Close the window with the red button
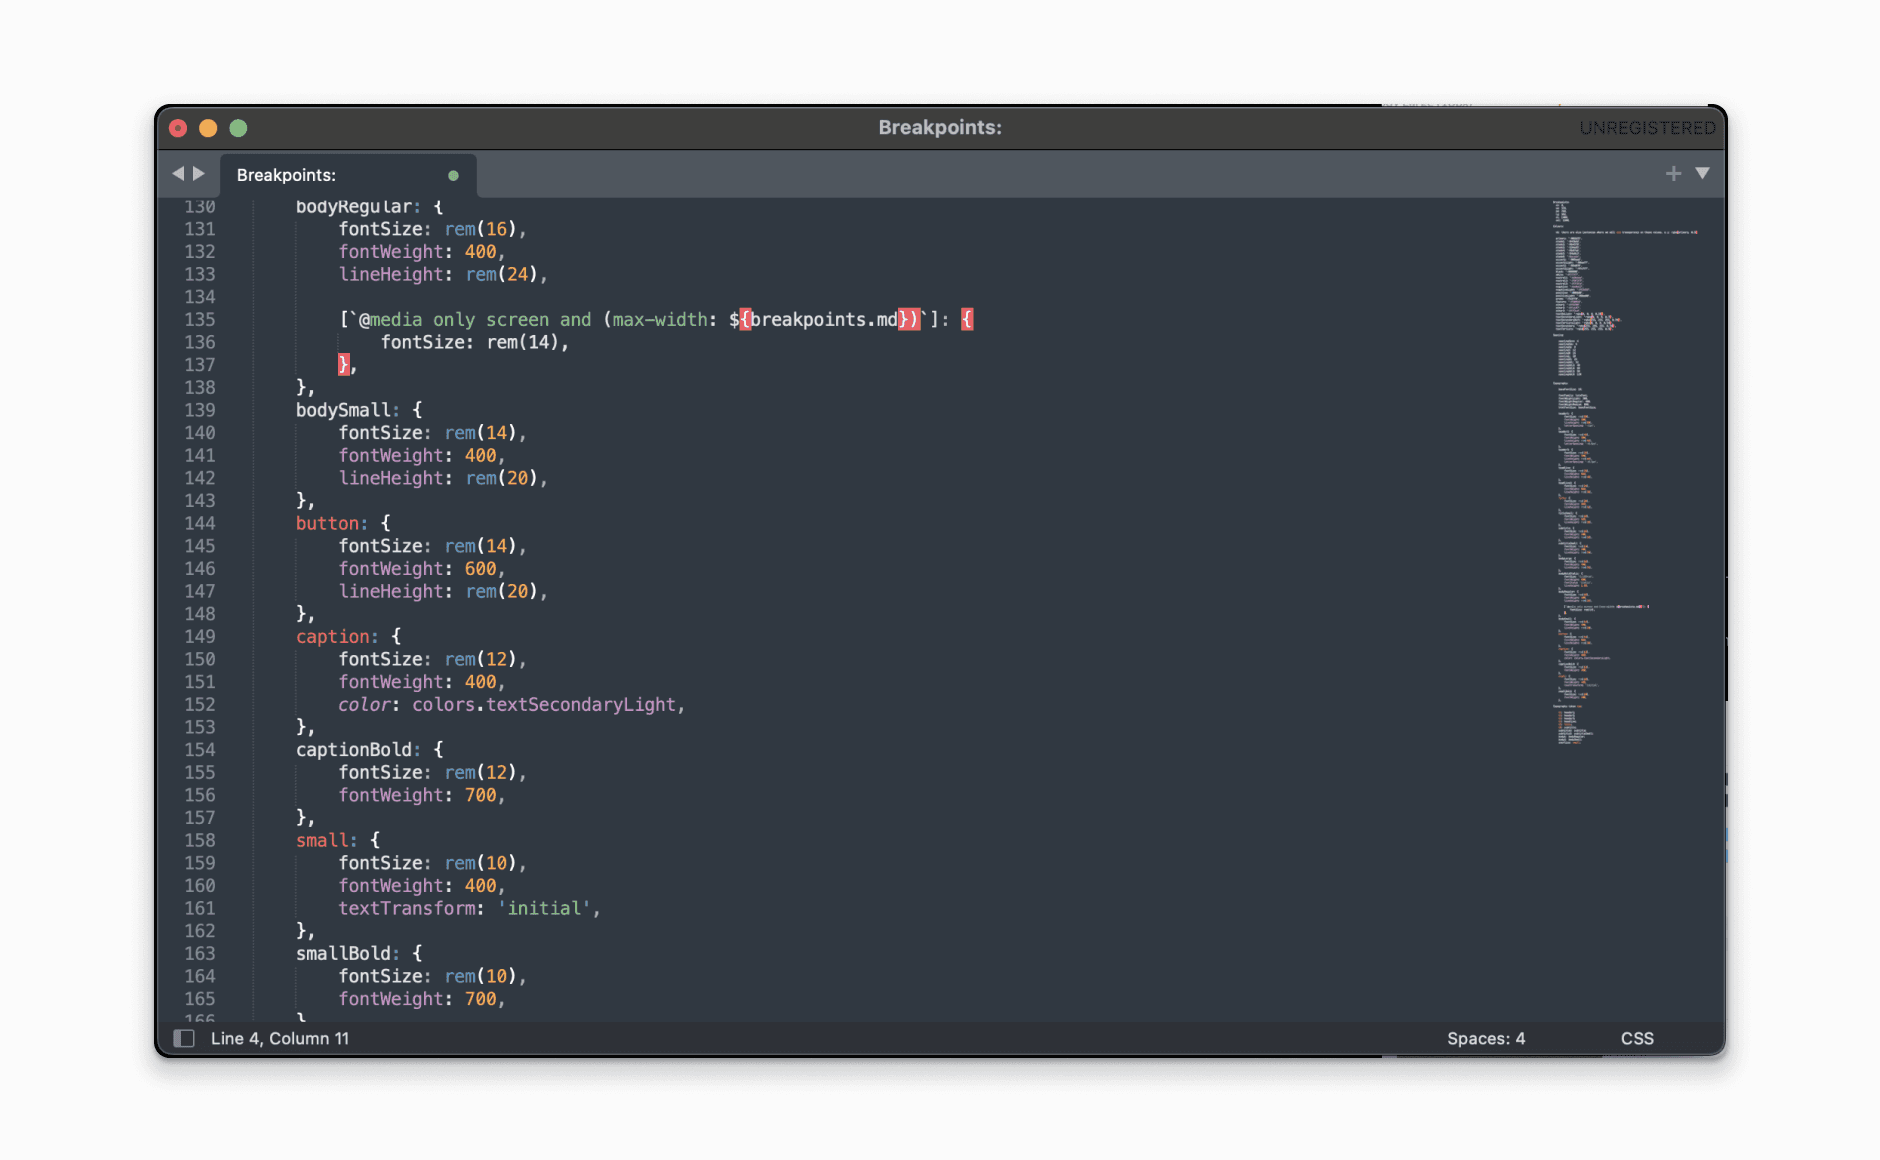 178,128
